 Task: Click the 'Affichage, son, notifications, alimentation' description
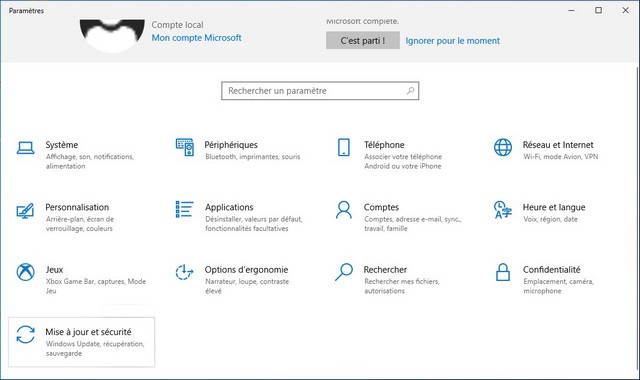[x=90, y=161]
